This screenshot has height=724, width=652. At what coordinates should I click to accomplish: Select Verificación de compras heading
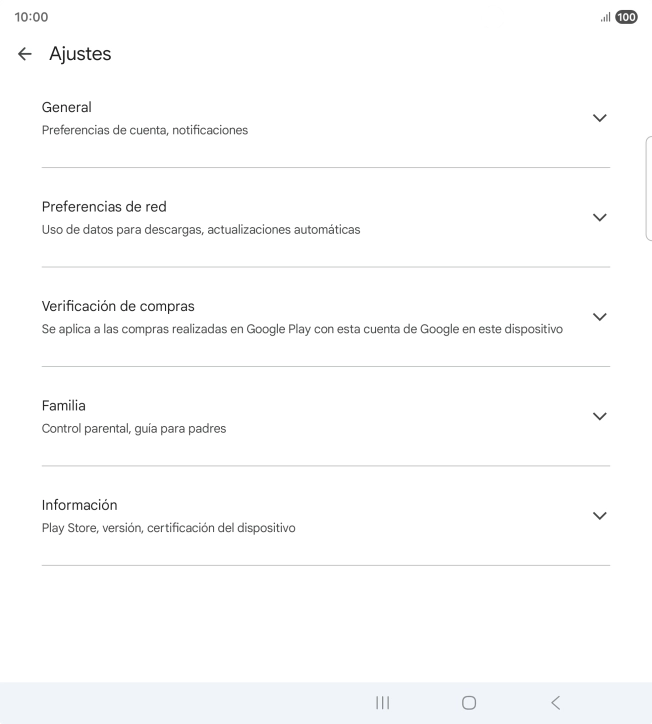click(118, 306)
